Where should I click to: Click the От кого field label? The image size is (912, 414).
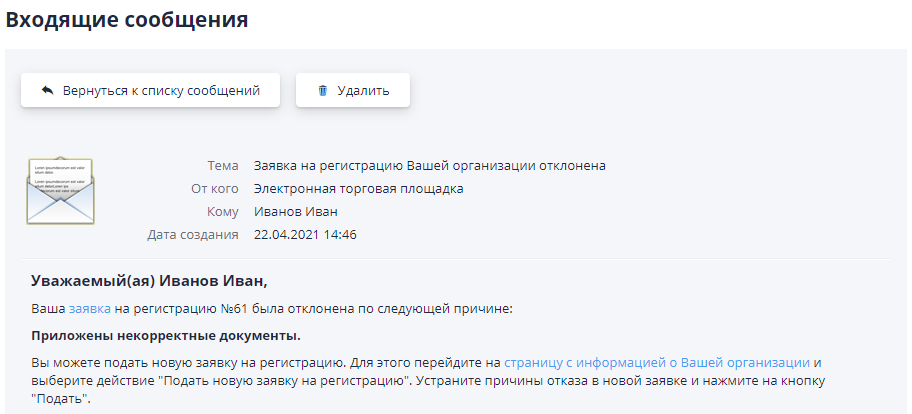(x=214, y=188)
